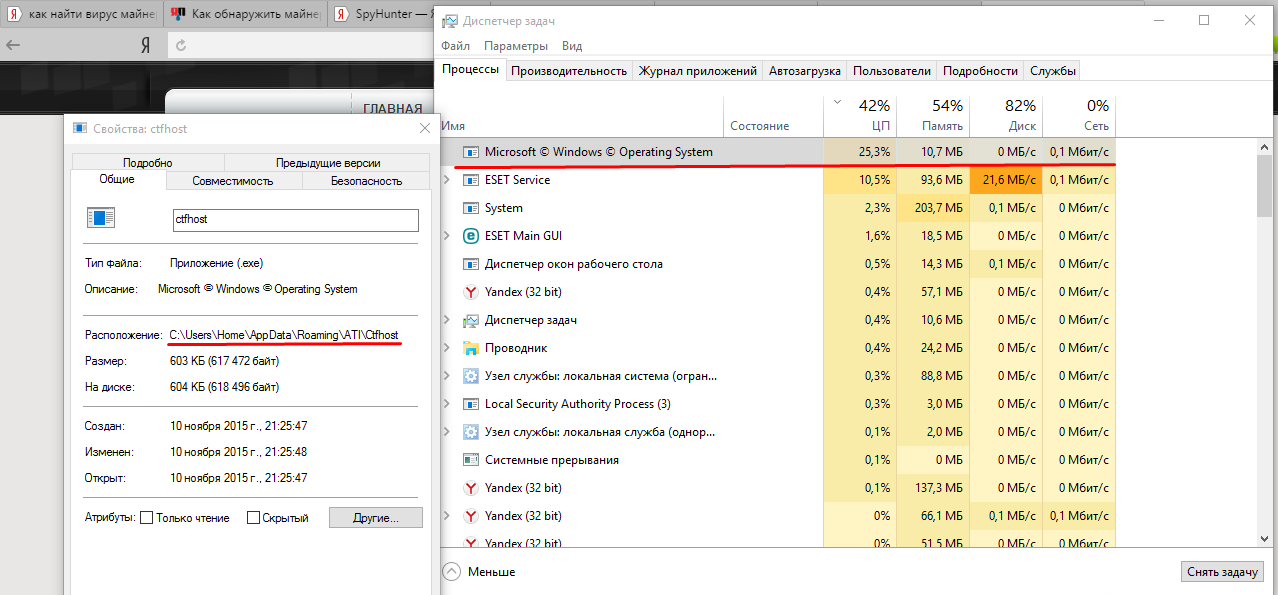Click the scrollbar up arrow in process list

[1264, 146]
